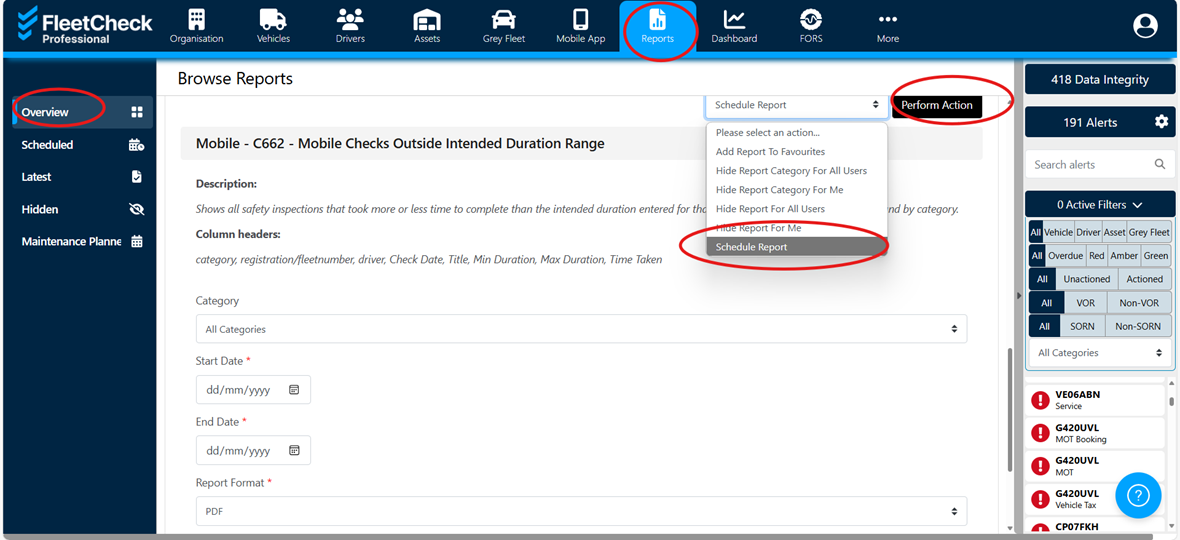
Task: Open the Organisation building icon
Action: click(196, 20)
